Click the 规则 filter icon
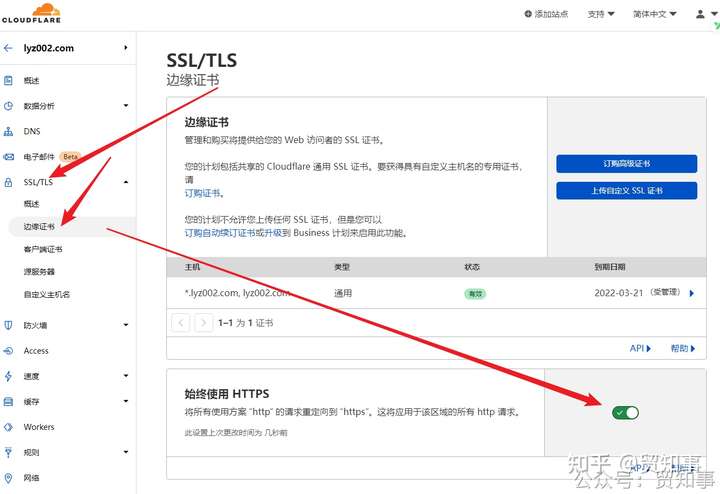The image size is (720, 494). click(x=8, y=453)
